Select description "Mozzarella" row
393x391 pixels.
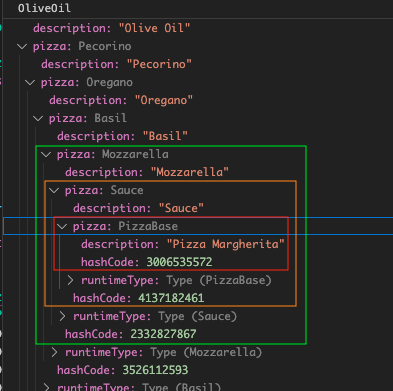point(198,172)
